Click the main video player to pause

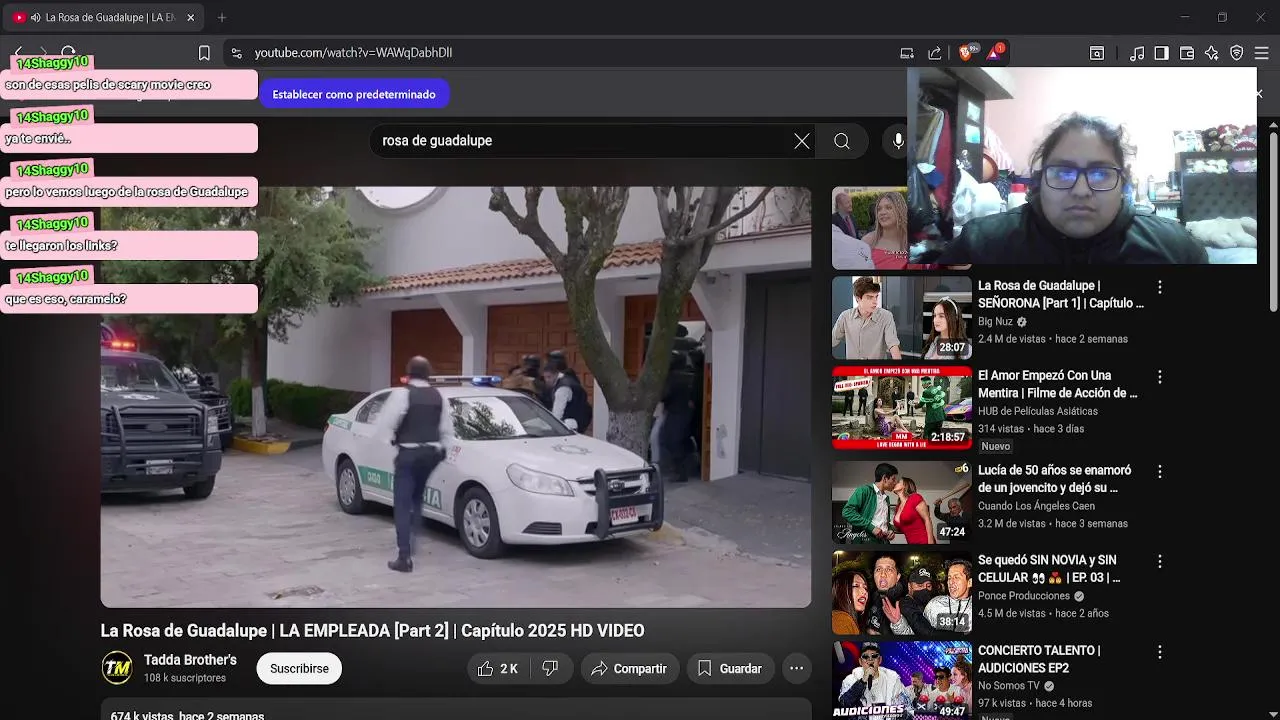456,397
